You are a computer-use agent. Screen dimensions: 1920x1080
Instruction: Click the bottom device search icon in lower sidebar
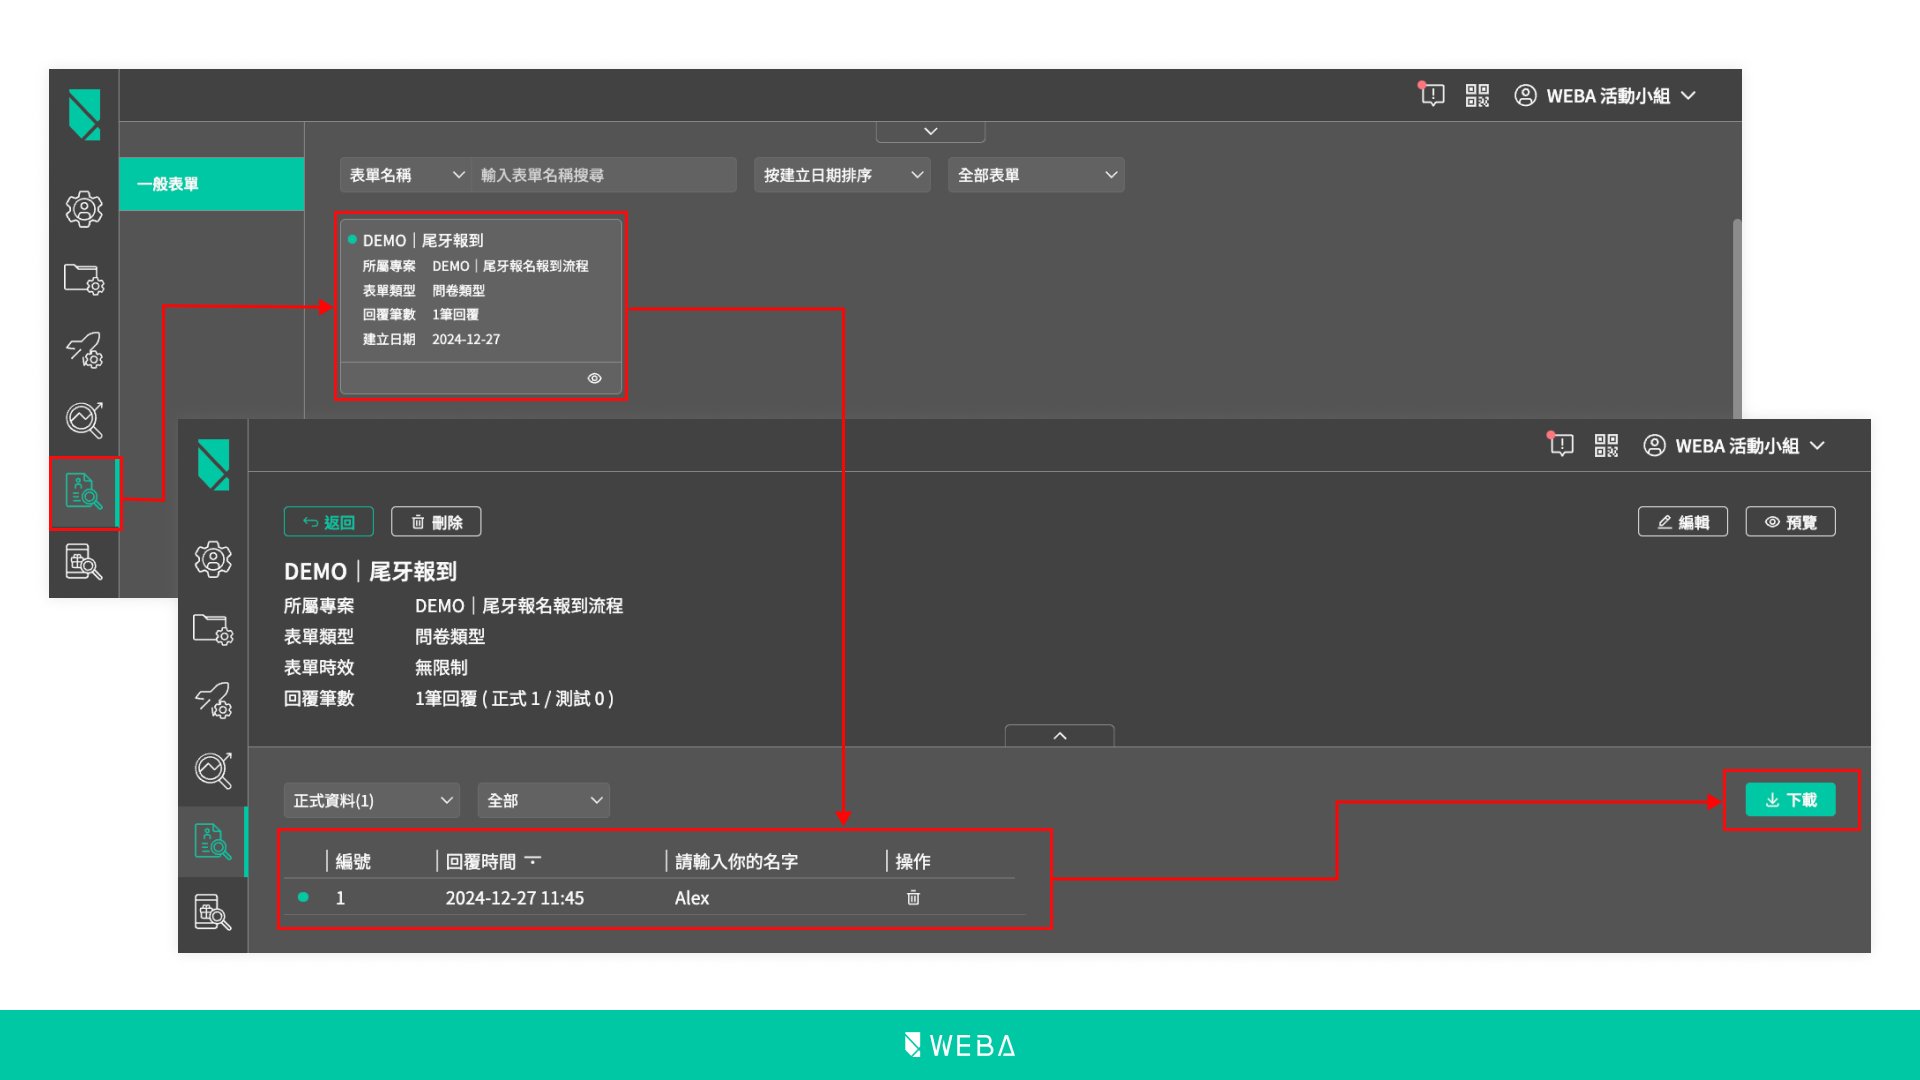213,912
